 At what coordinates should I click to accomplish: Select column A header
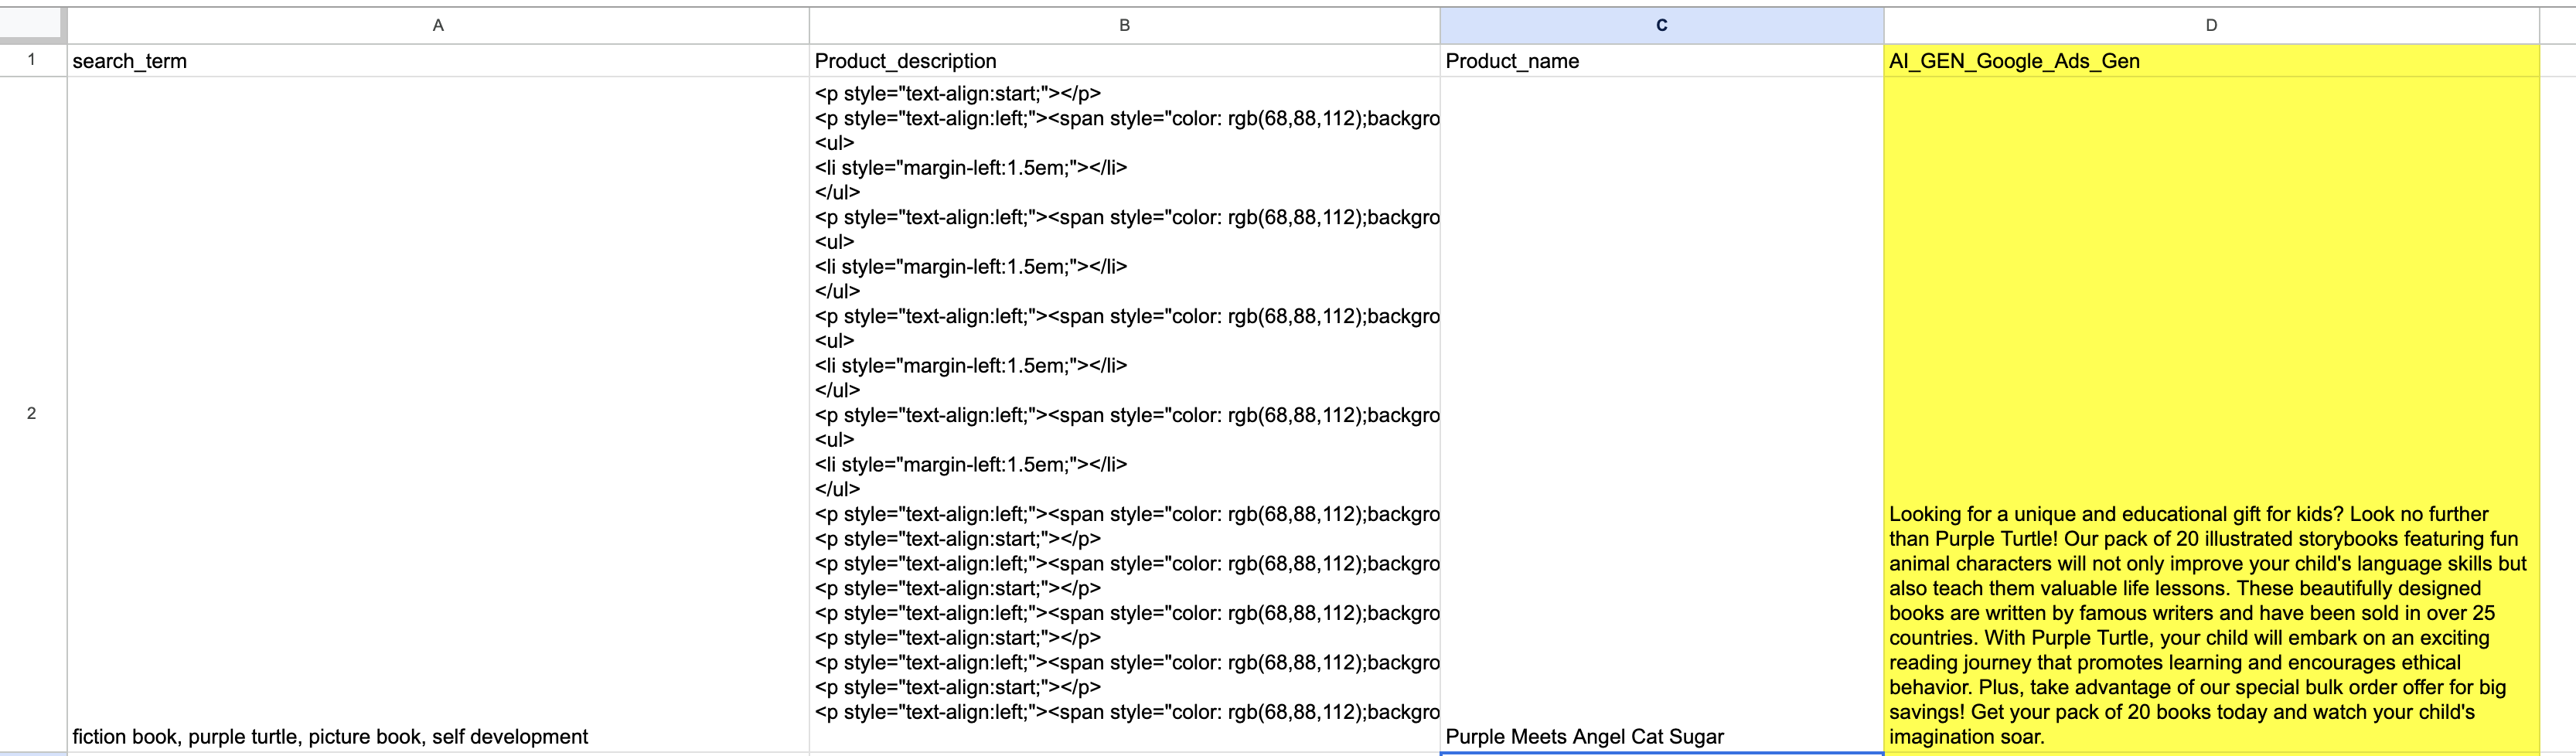click(x=438, y=25)
